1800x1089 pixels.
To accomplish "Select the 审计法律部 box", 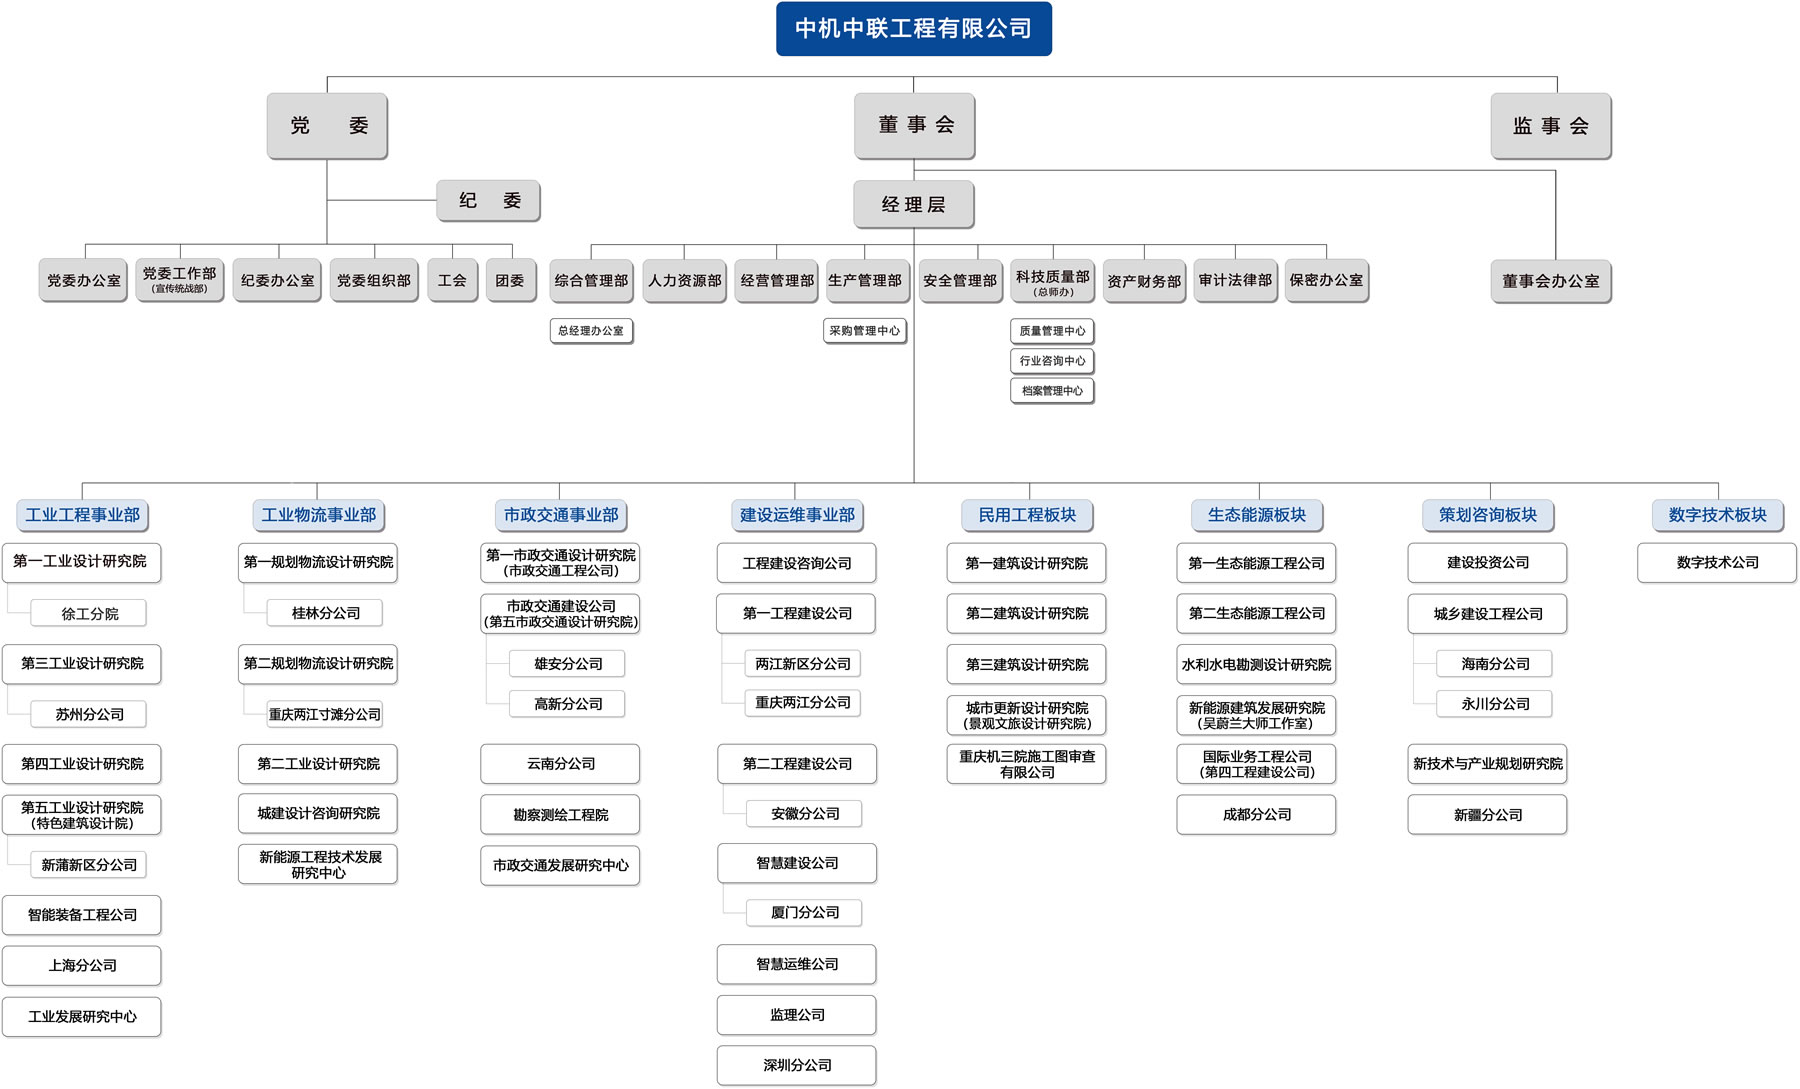I will (x=1236, y=281).
